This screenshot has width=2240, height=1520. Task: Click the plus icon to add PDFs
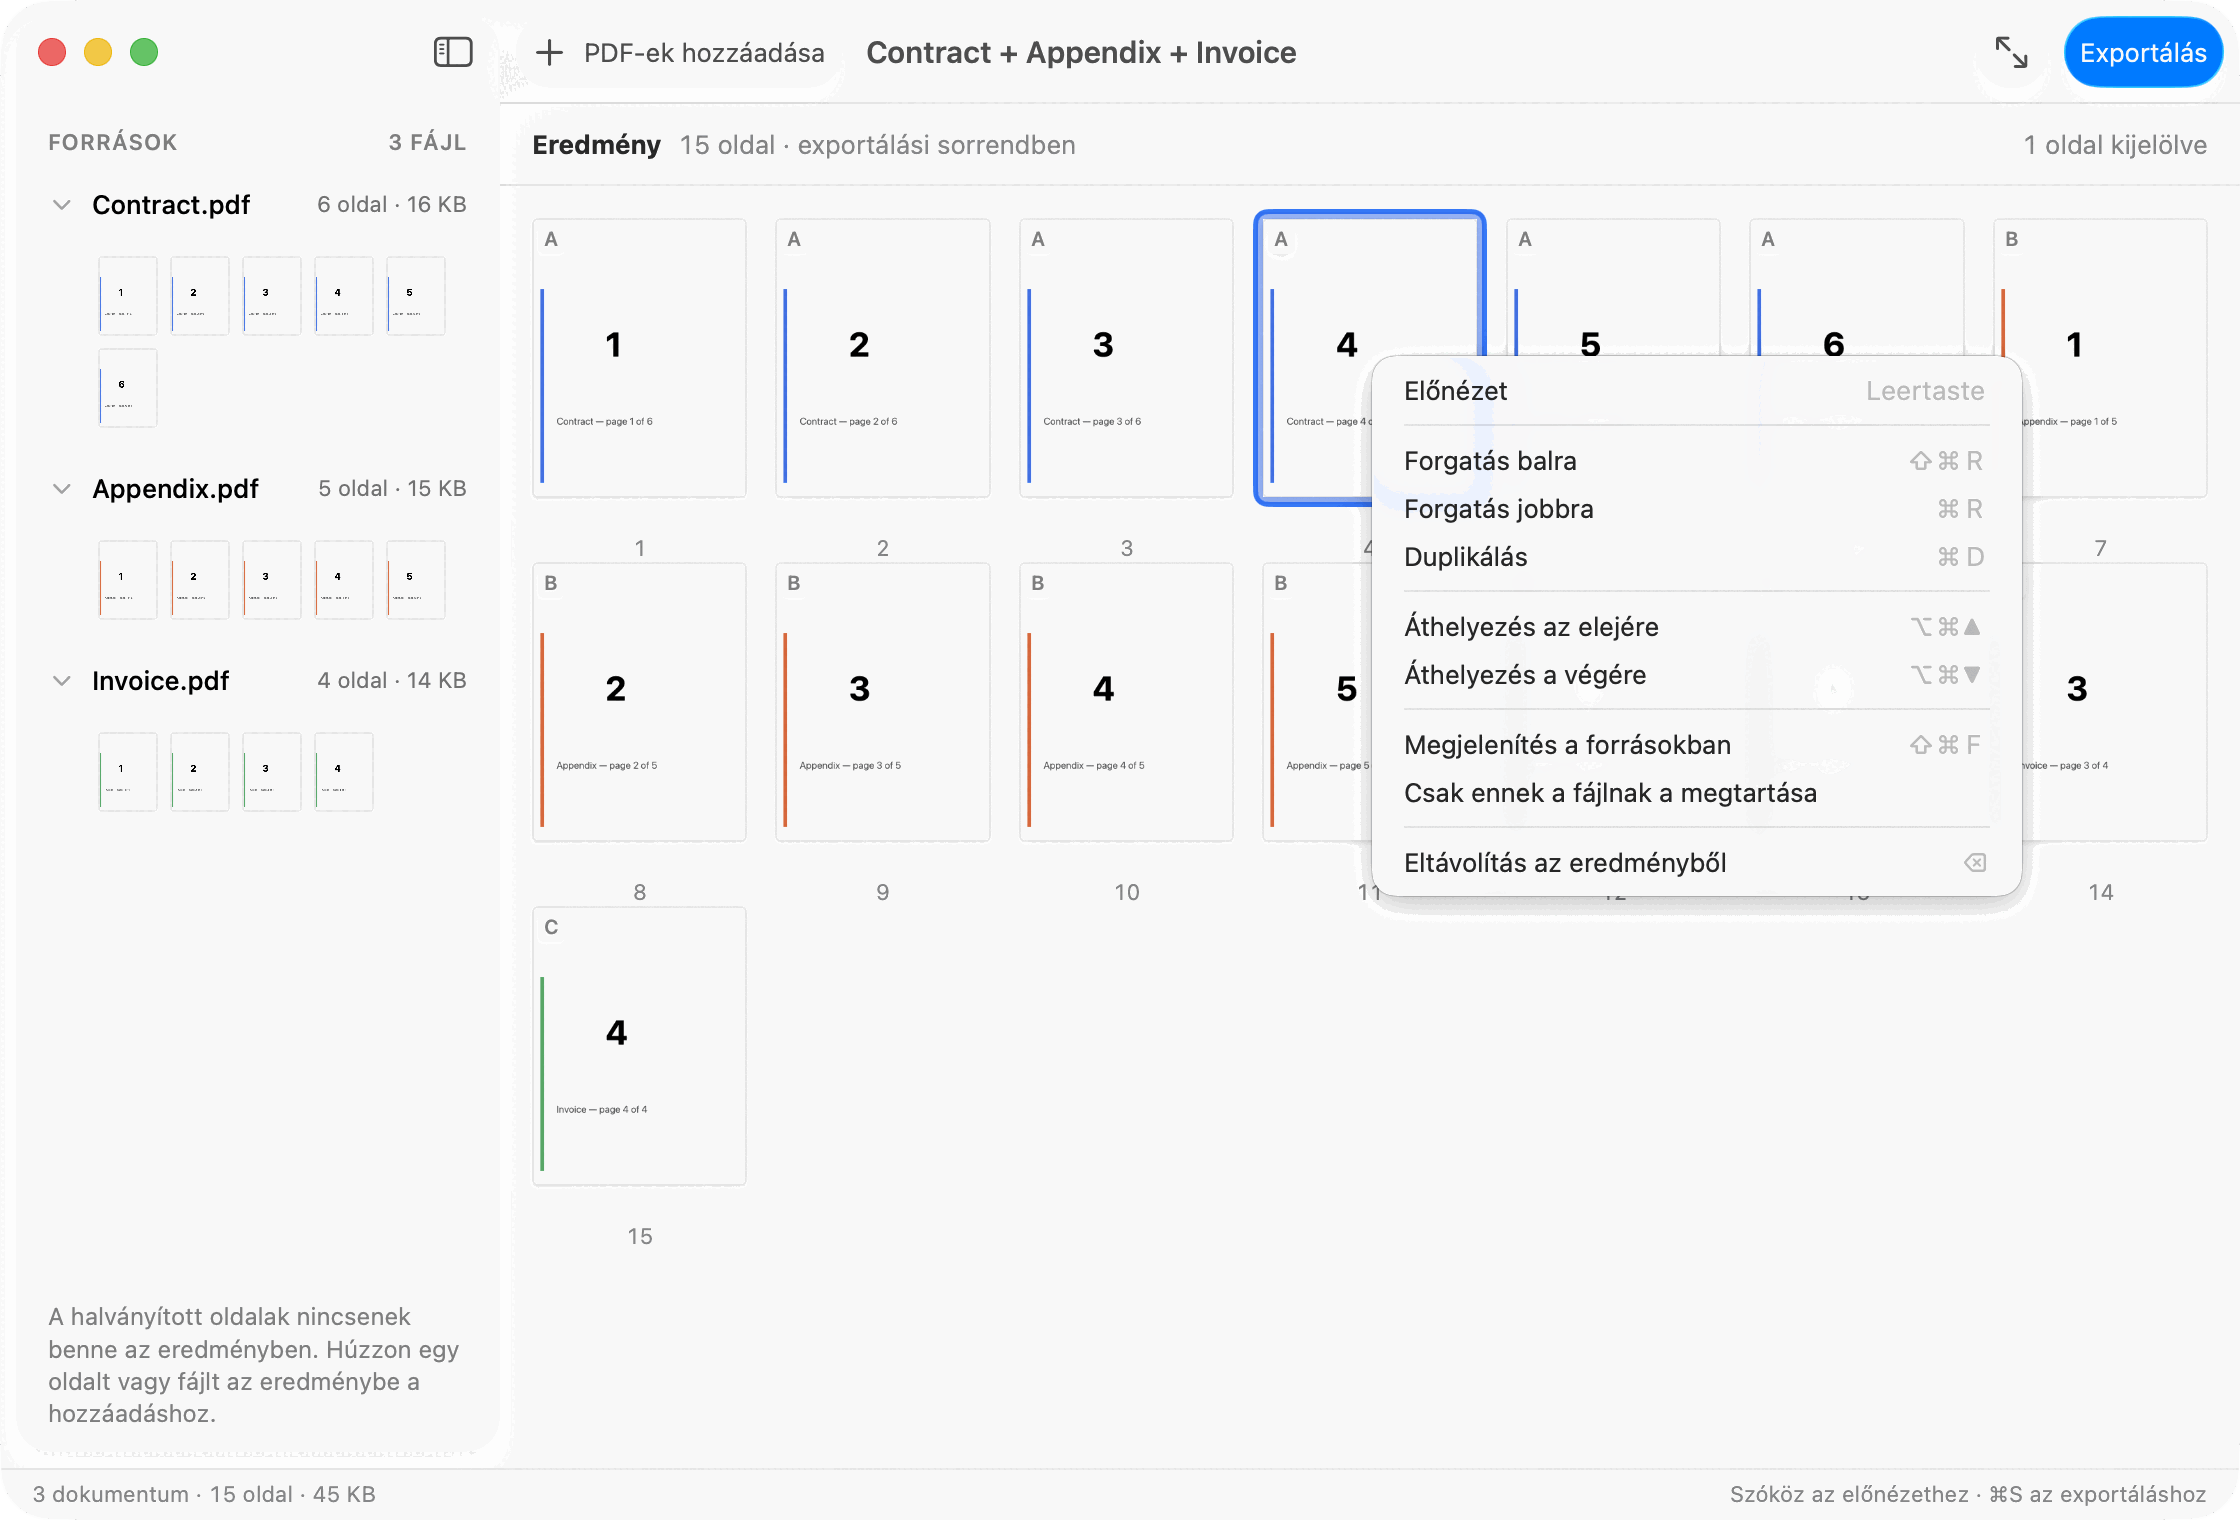(x=550, y=52)
